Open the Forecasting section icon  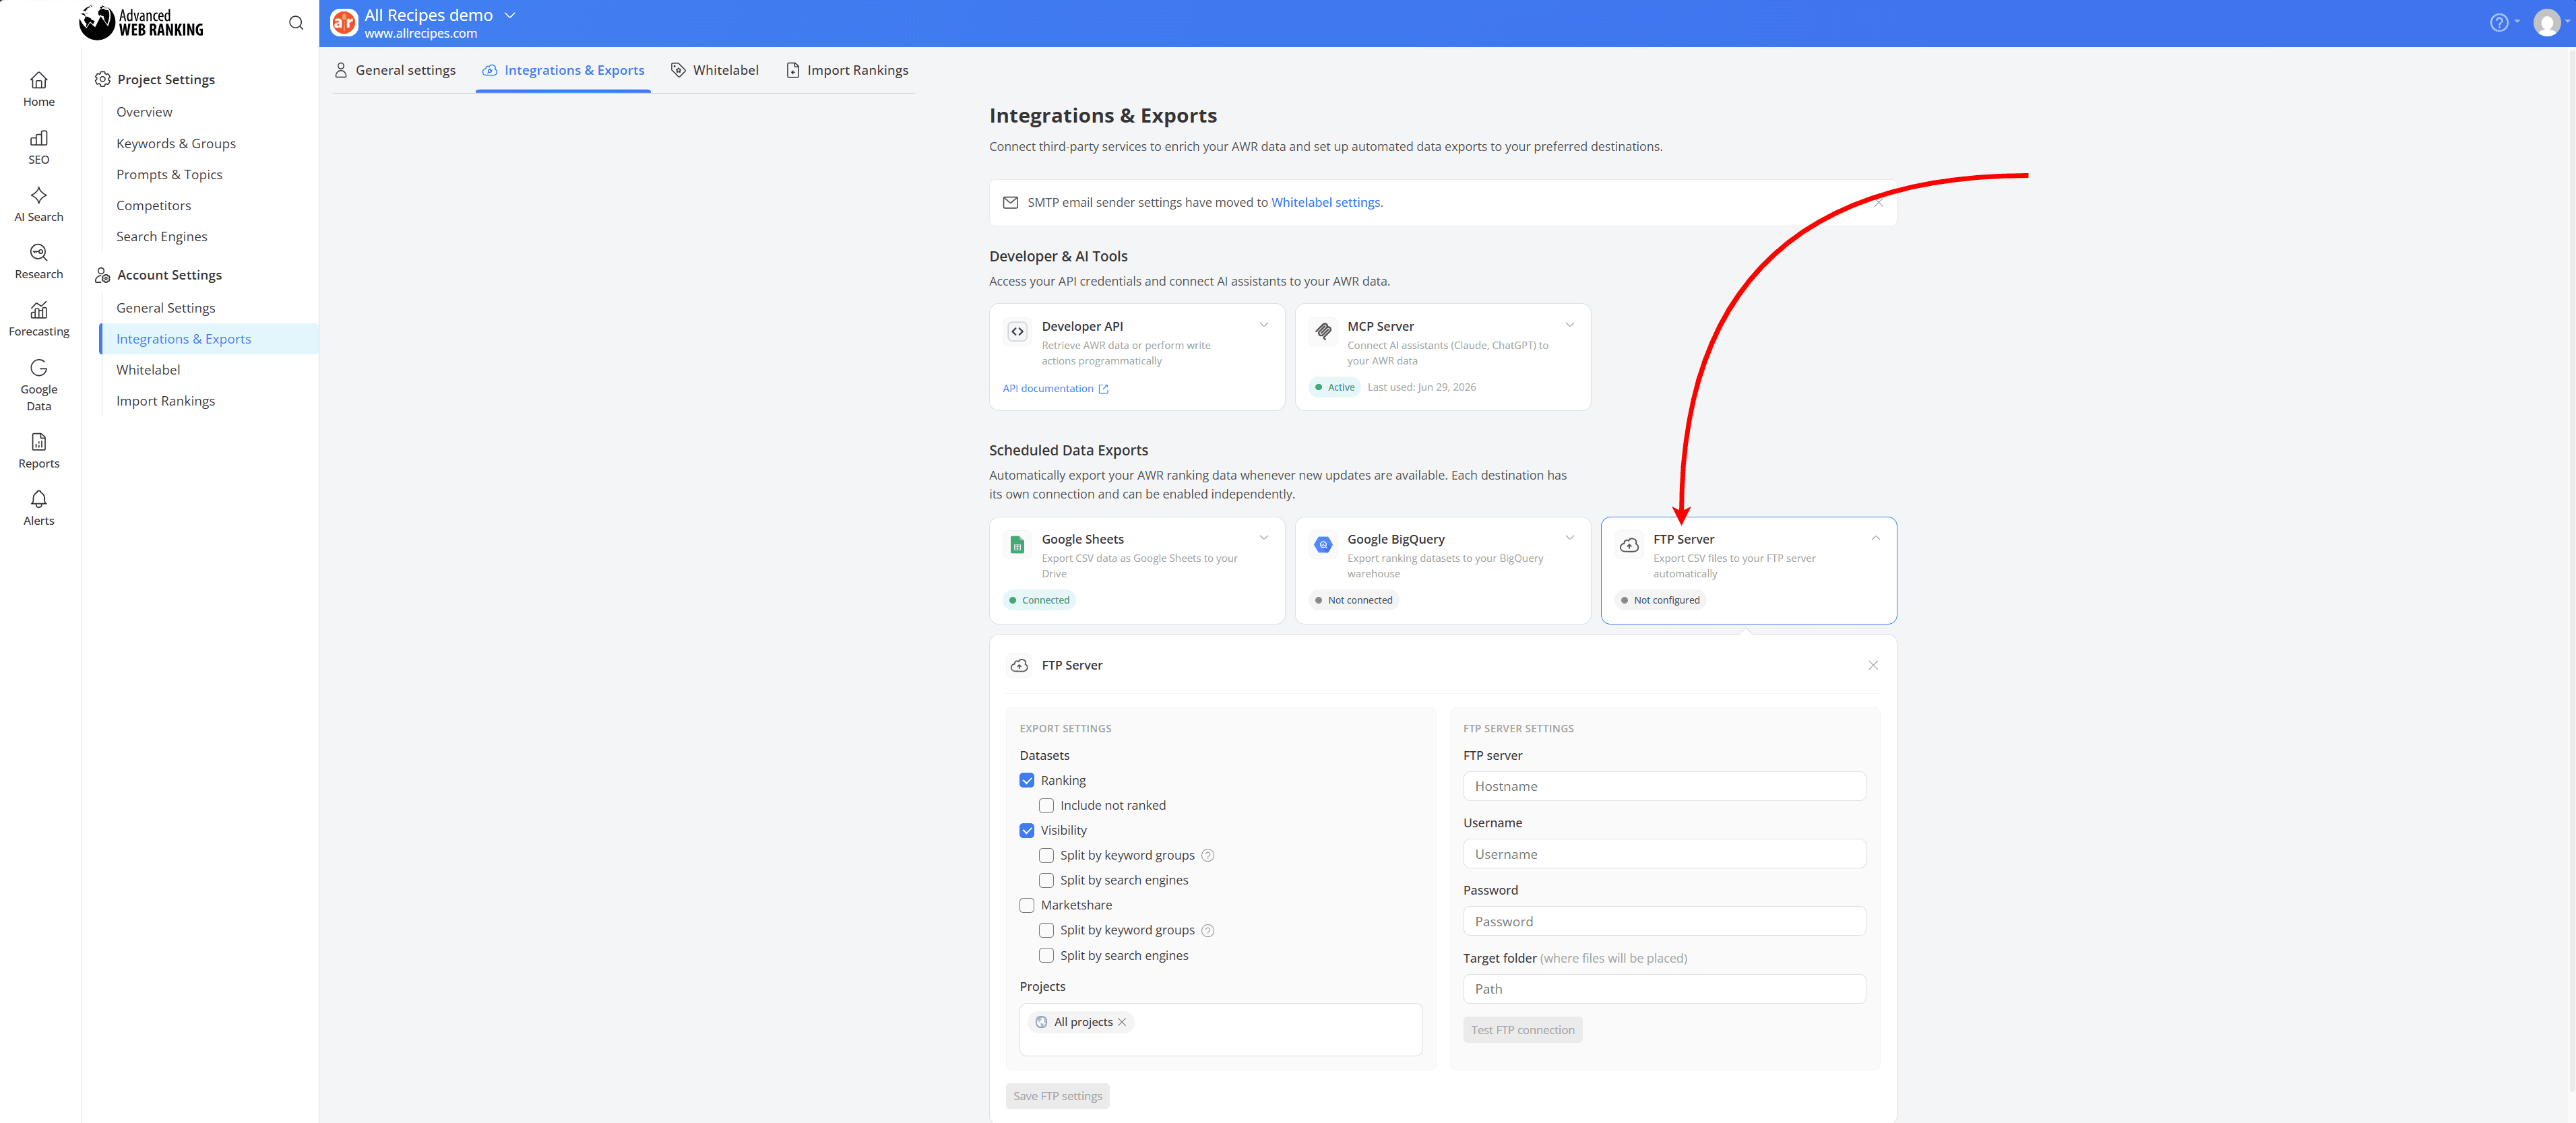39,310
